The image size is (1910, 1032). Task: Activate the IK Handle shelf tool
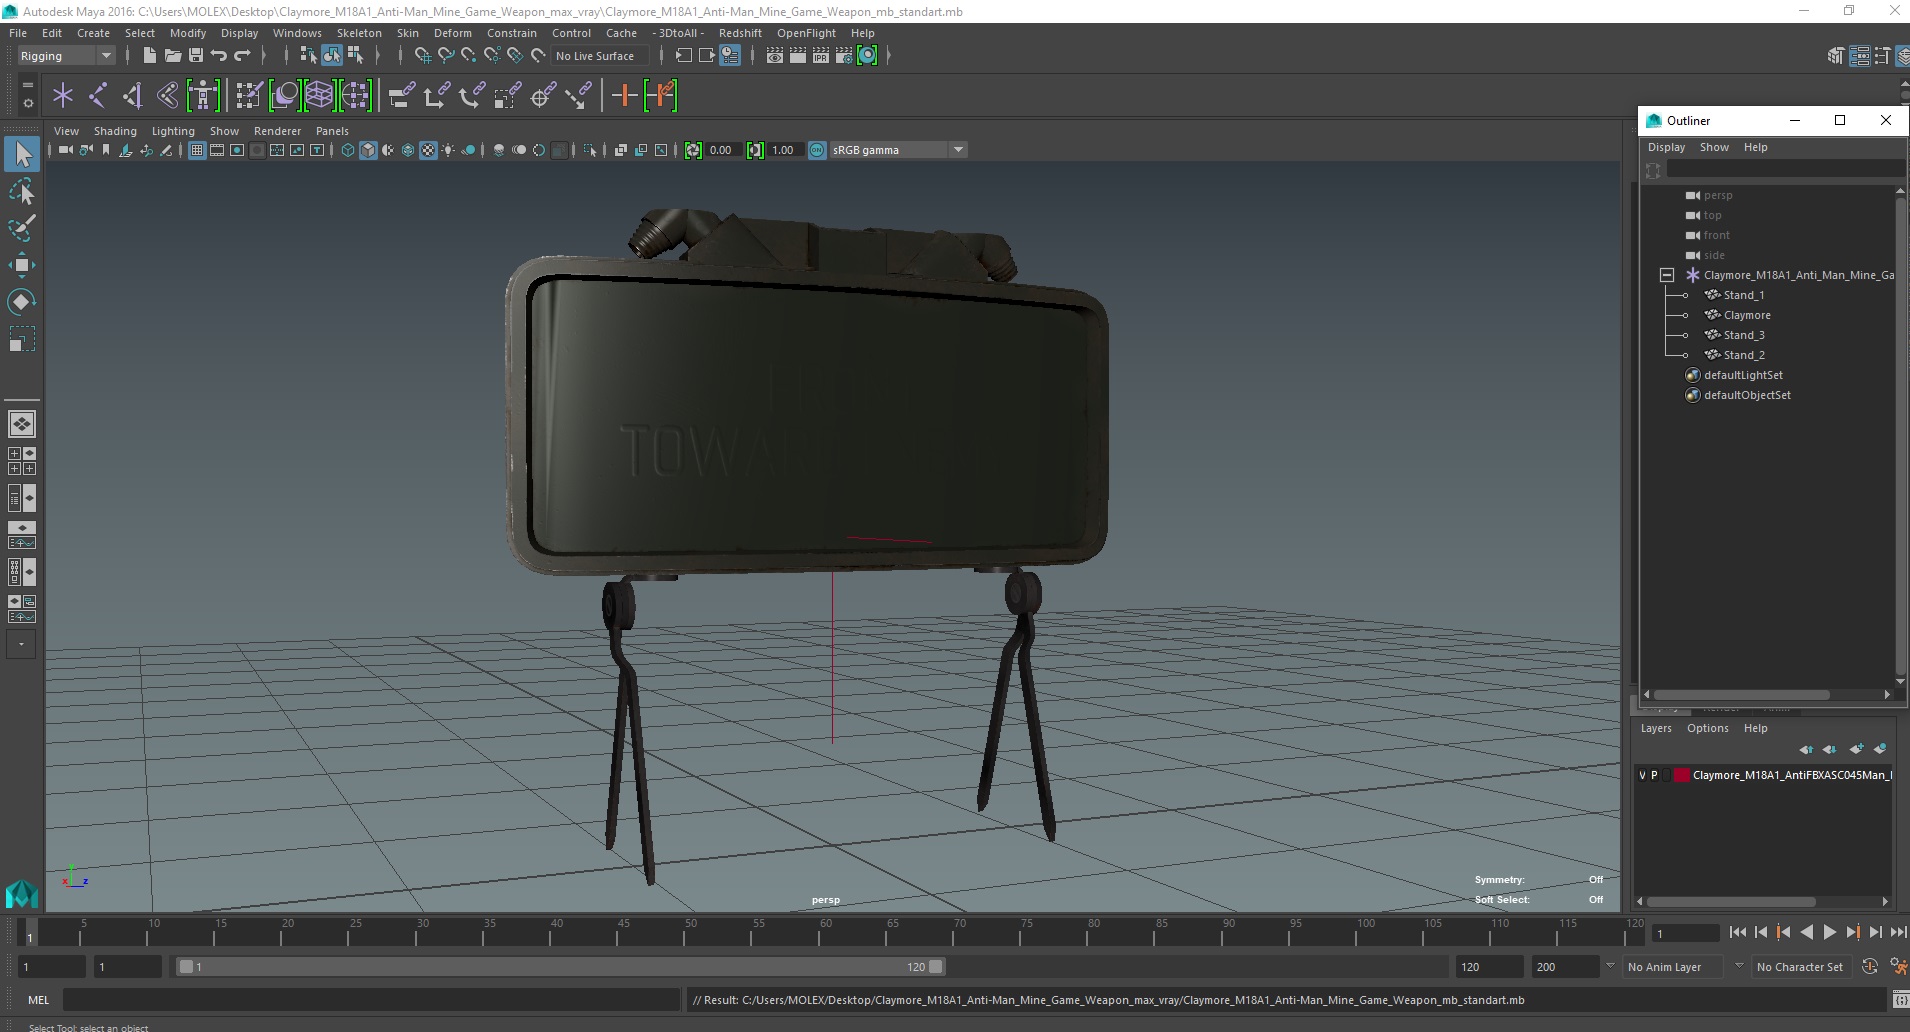(132, 96)
